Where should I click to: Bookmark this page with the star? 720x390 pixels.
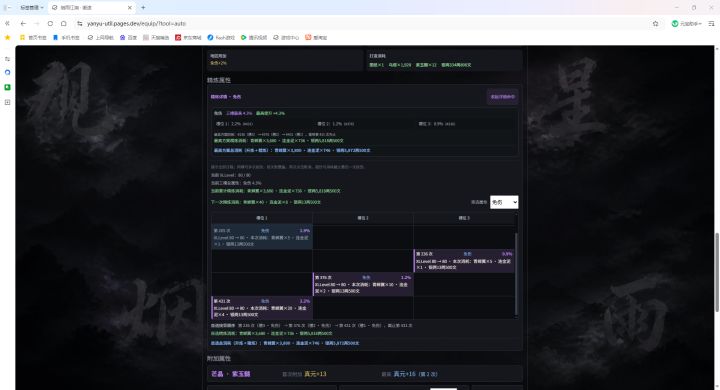point(655,23)
